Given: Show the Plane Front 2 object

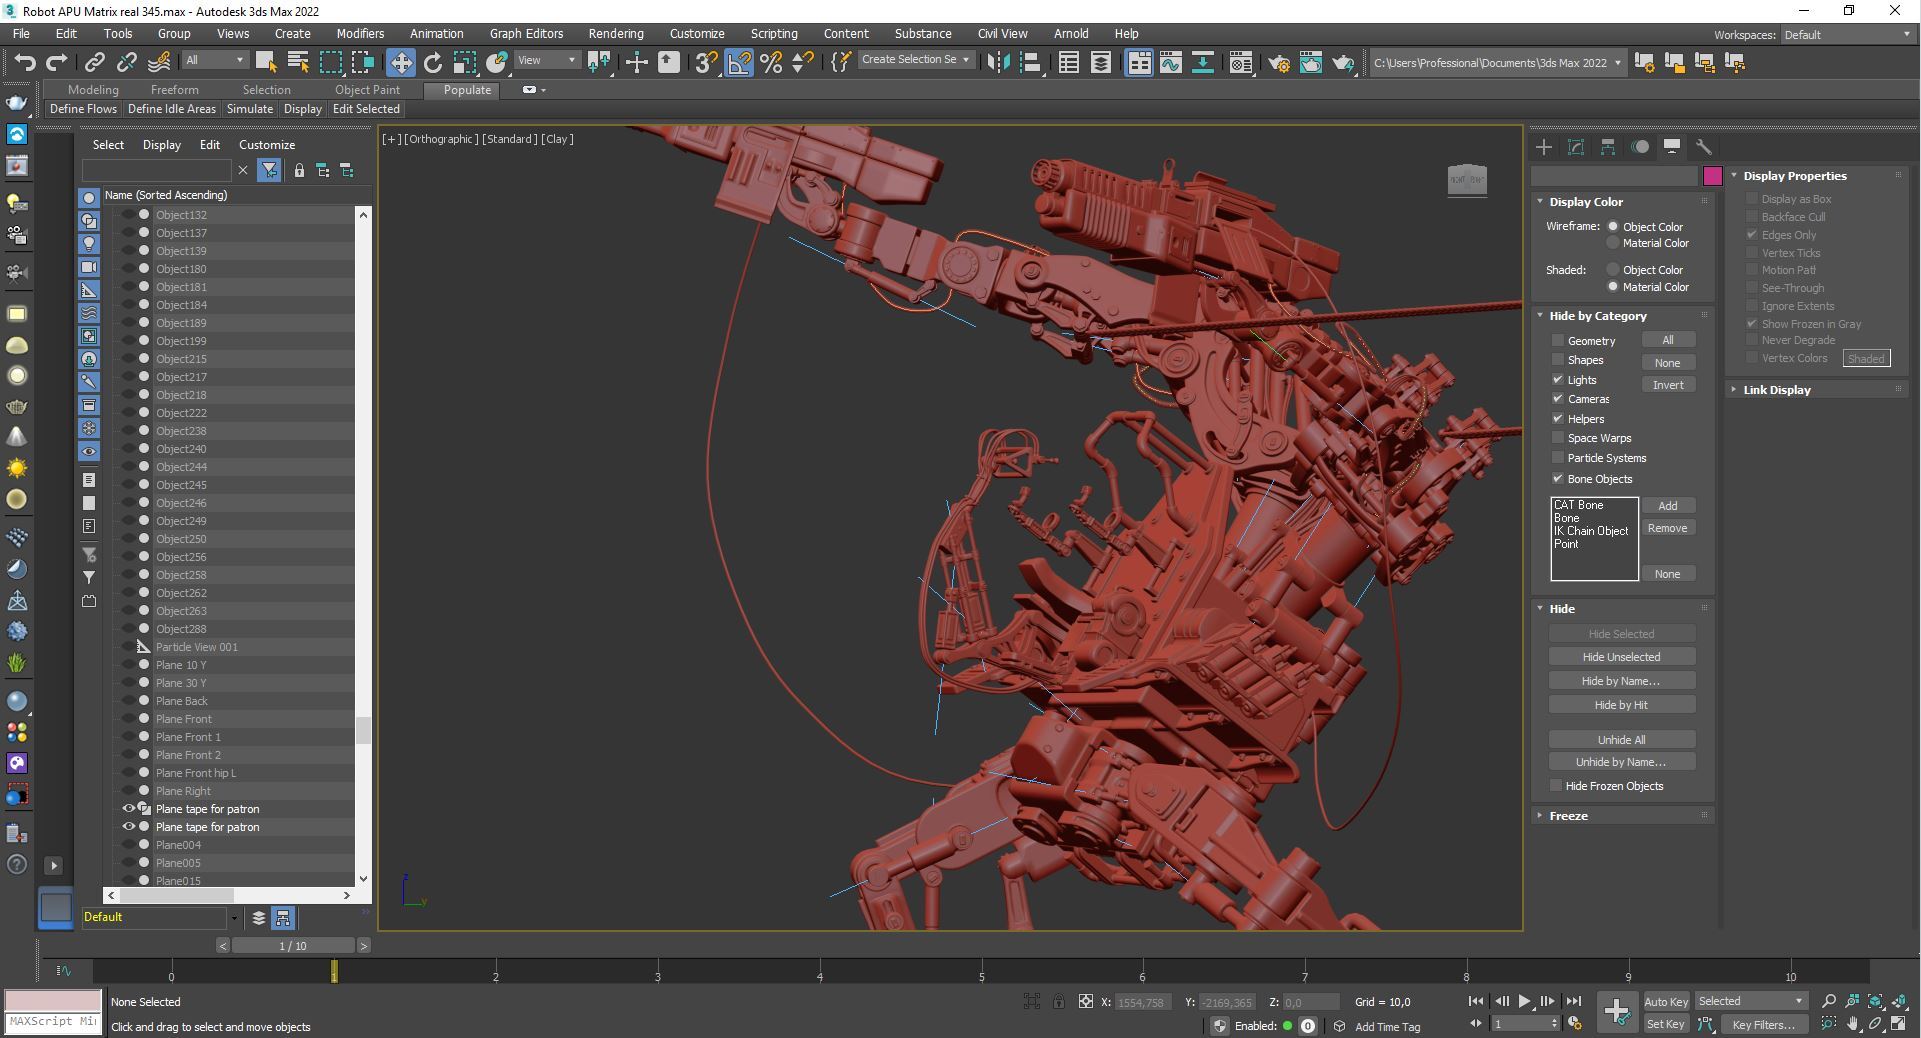Looking at the screenshot, I should [129, 755].
